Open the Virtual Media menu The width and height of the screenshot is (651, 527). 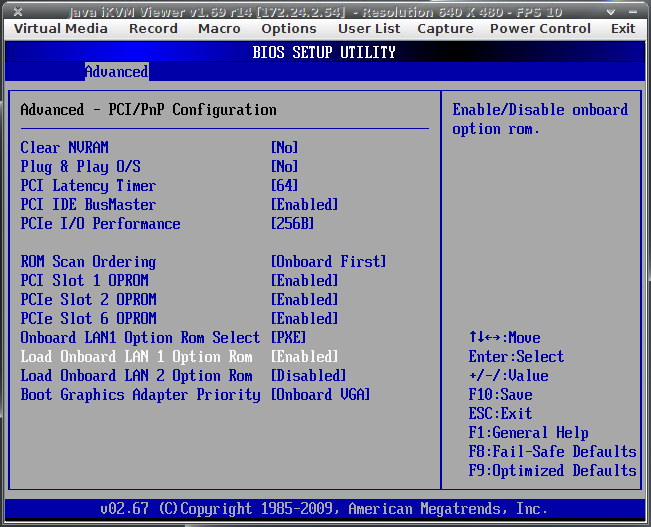(x=61, y=29)
